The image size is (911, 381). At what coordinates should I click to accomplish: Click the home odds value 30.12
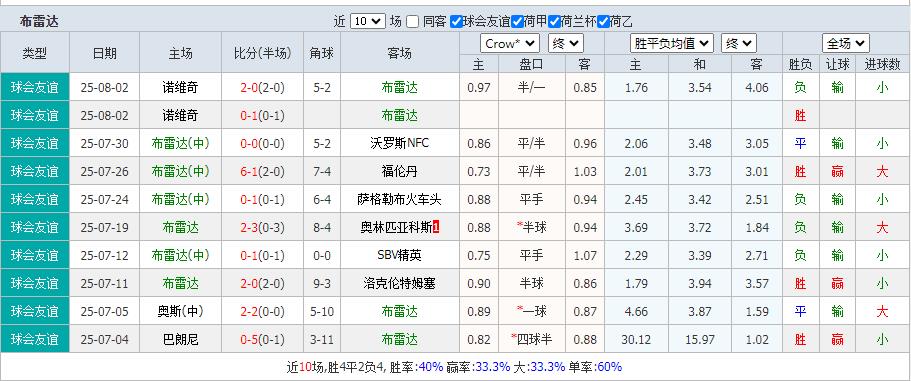click(x=636, y=339)
